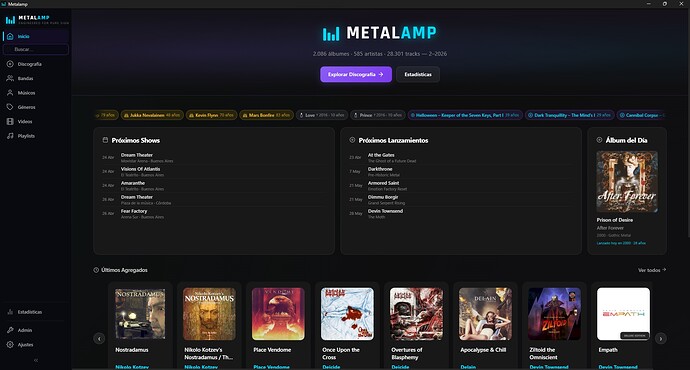Click the Buscar search field
Screen dimensions: 690x370
click(x=36, y=49)
